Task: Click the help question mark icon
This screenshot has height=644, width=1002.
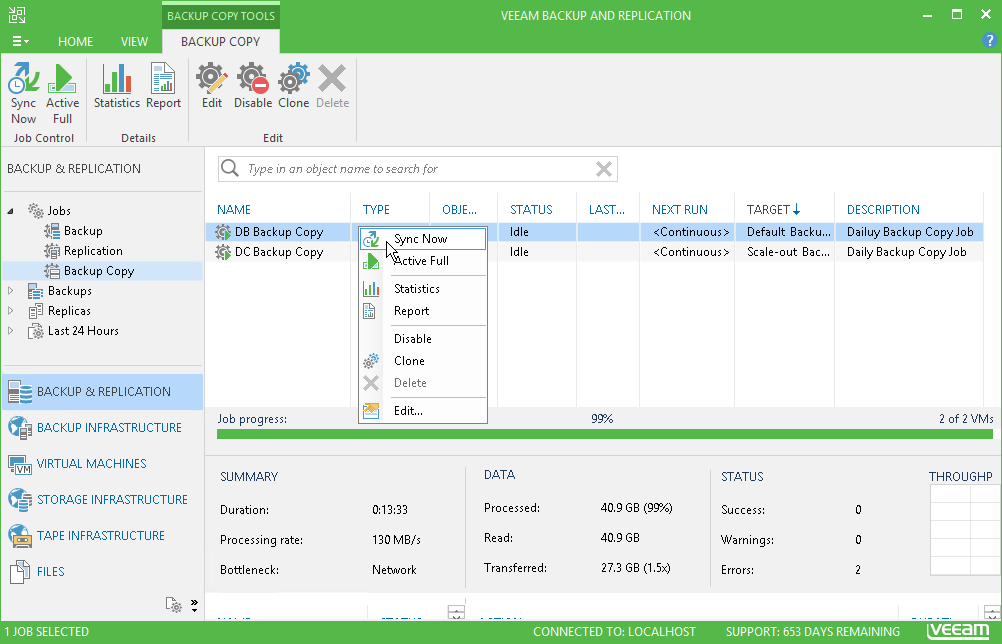Action: coord(989,40)
